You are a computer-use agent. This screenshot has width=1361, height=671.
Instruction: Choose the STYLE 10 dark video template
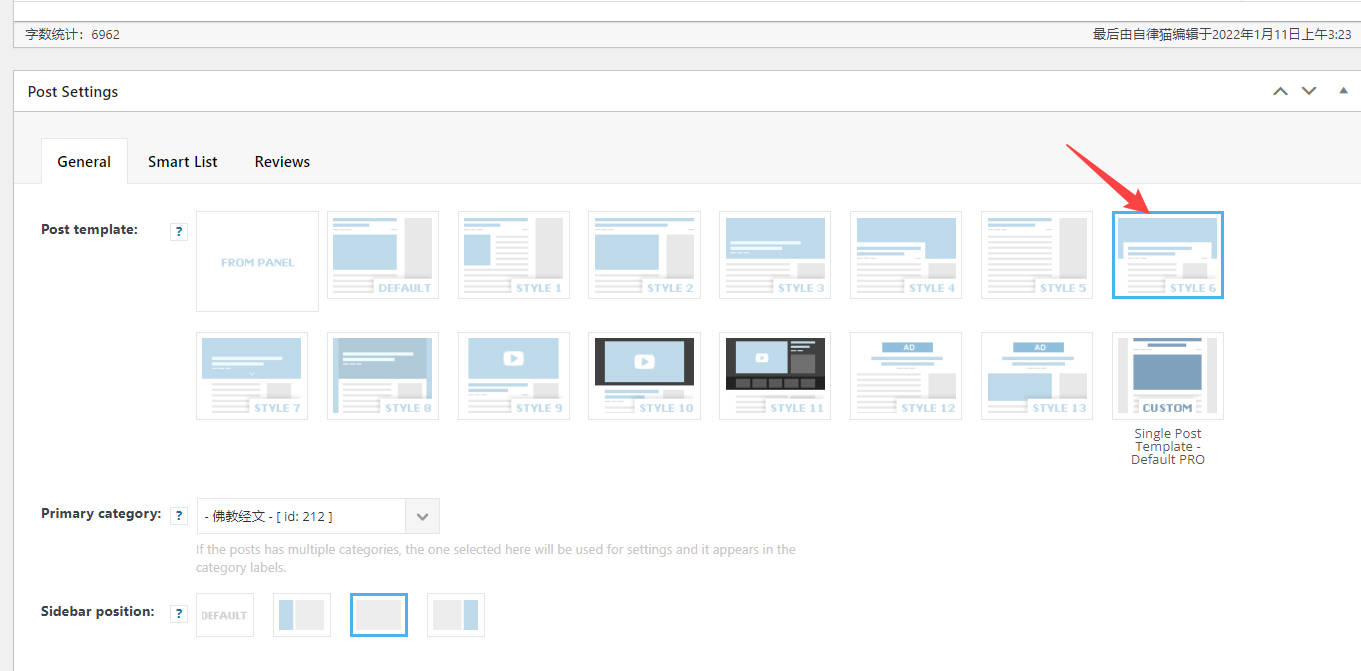644,376
